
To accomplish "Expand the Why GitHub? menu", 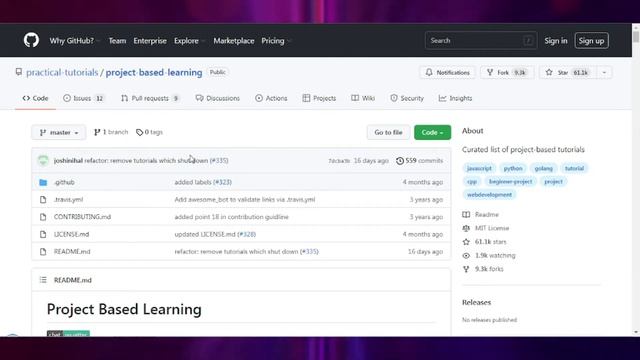I will pos(74,41).
